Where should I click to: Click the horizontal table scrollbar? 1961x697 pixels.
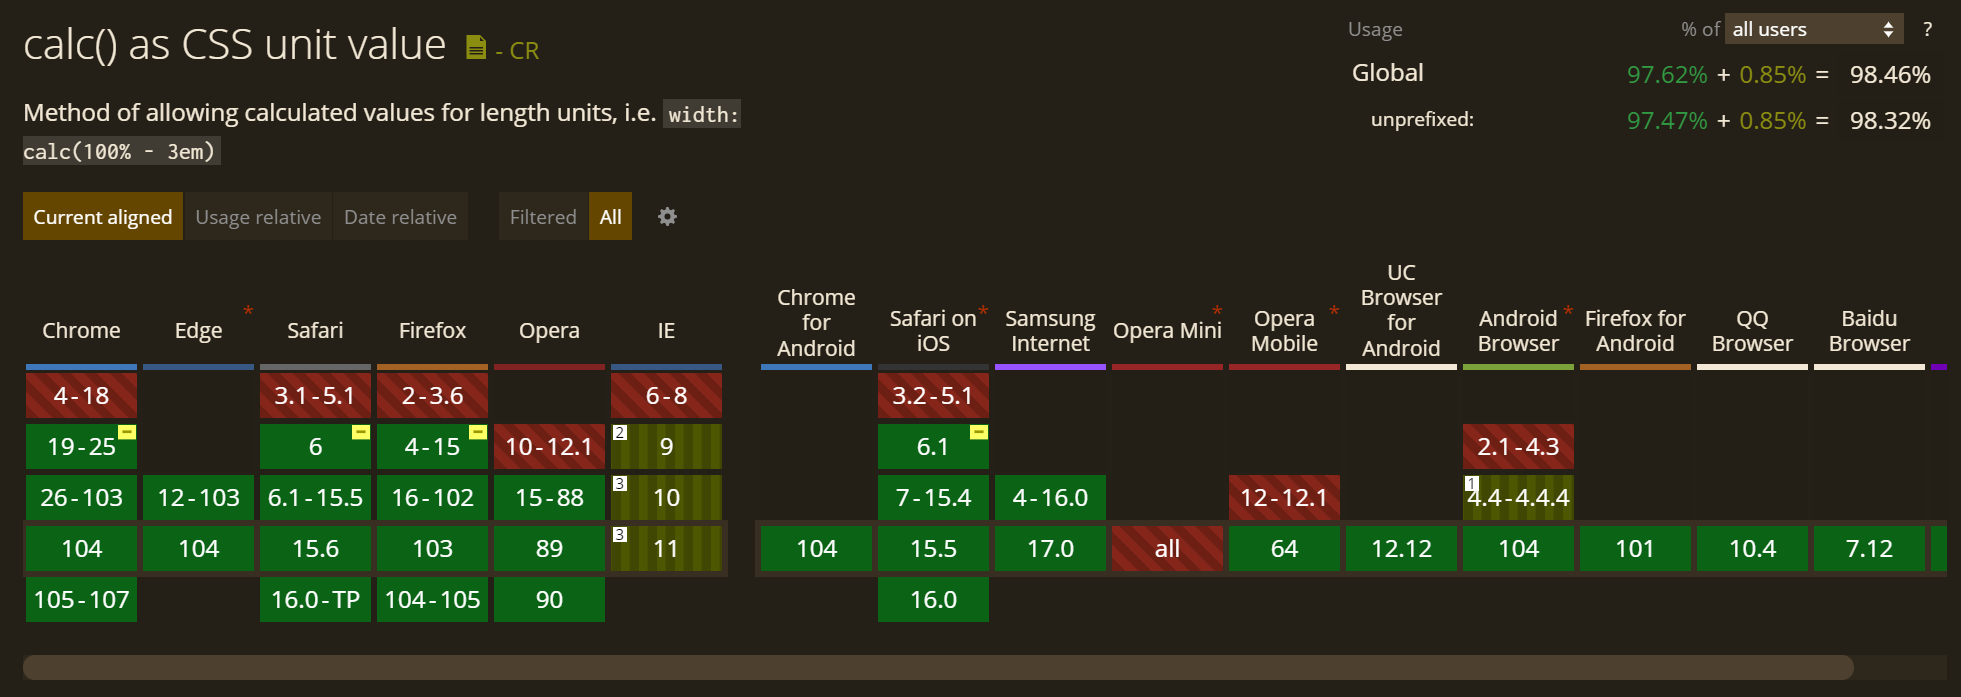coord(938,667)
